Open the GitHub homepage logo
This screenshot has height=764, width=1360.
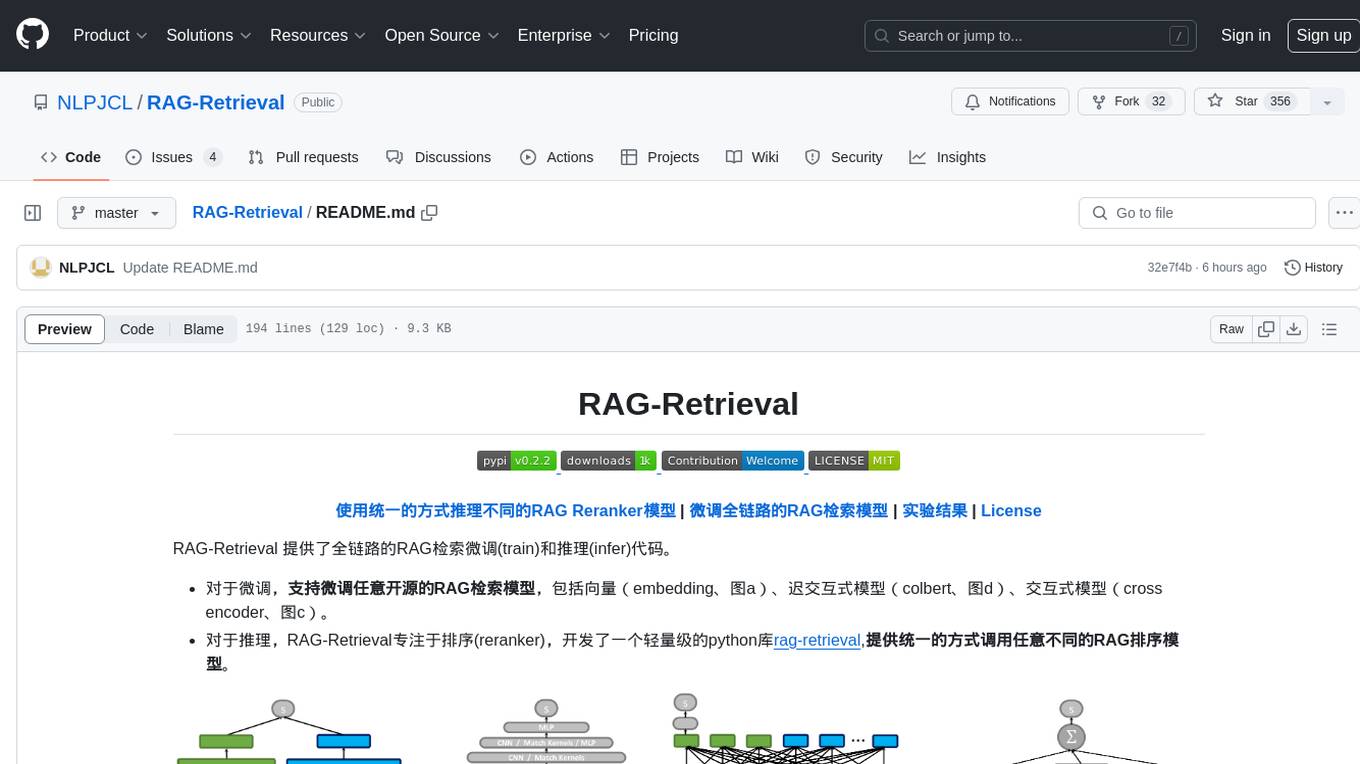32,35
